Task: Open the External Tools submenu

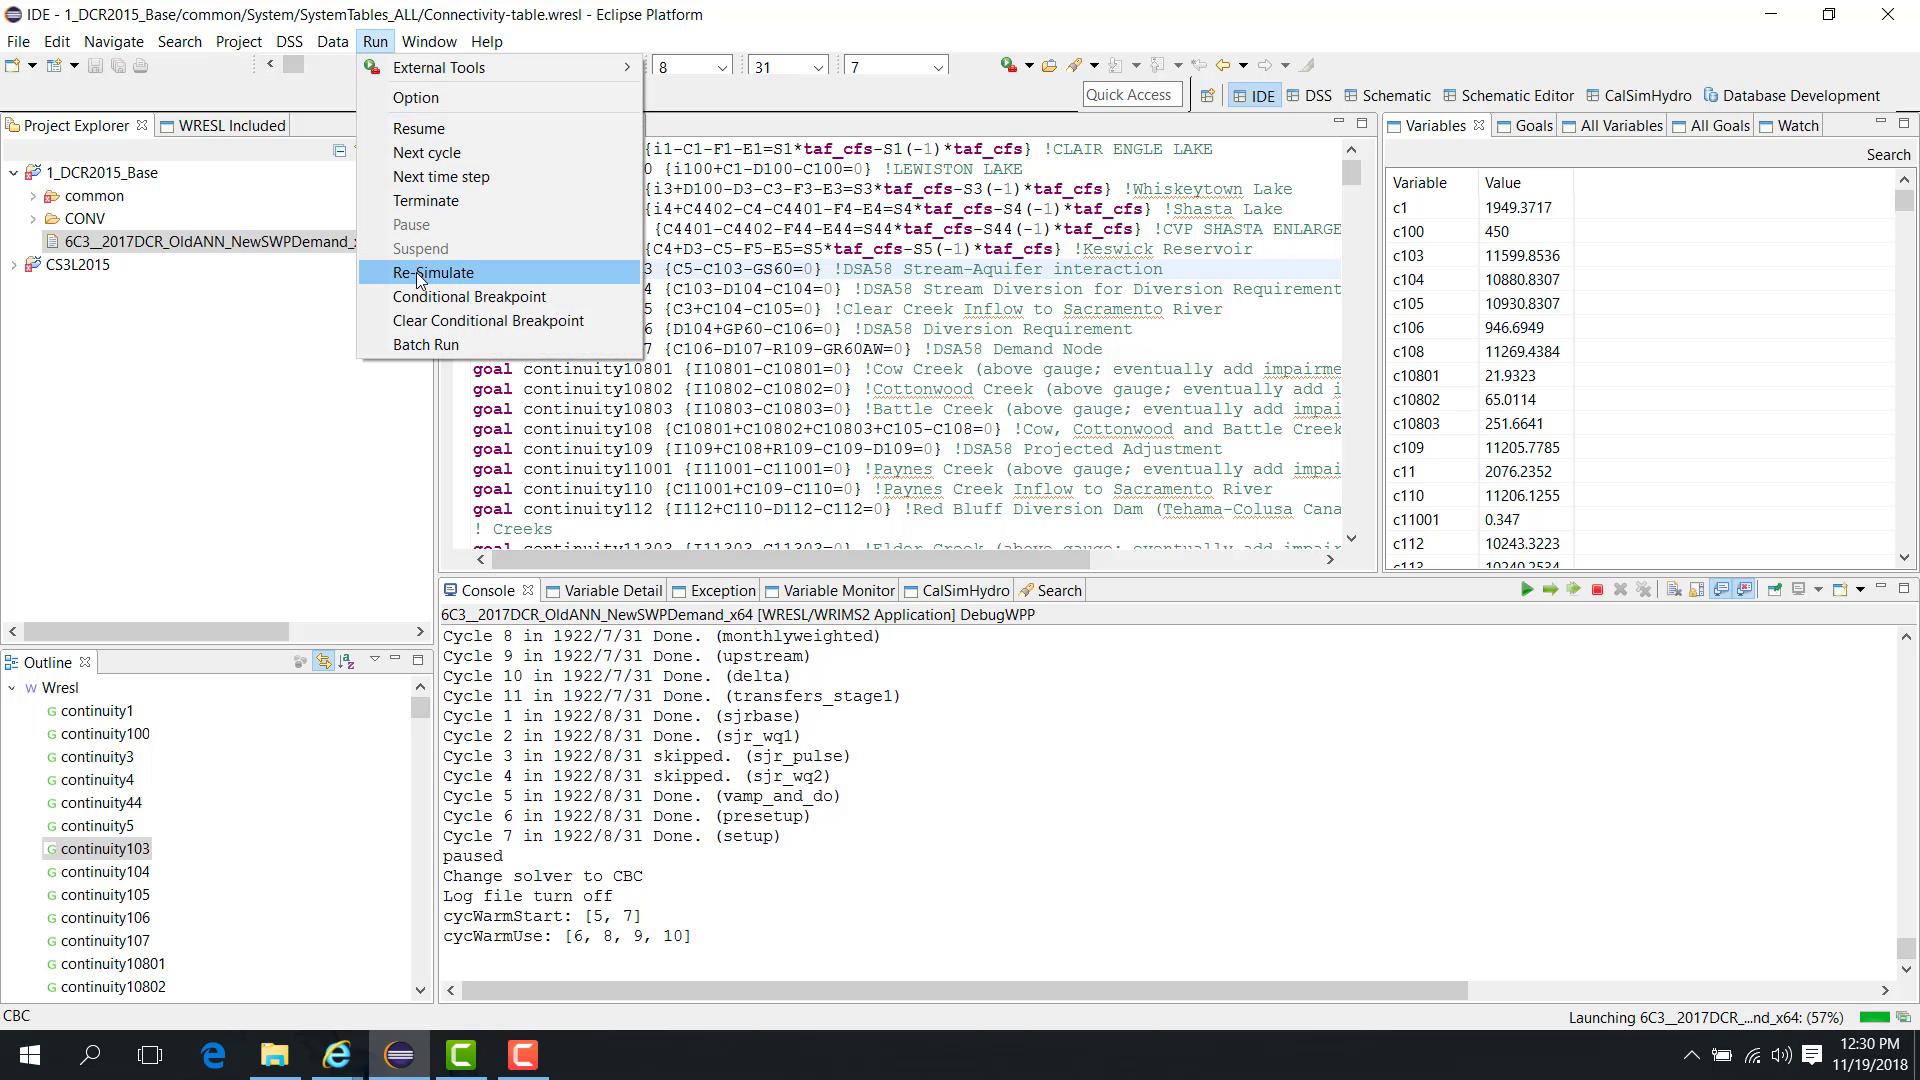Action: point(499,67)
